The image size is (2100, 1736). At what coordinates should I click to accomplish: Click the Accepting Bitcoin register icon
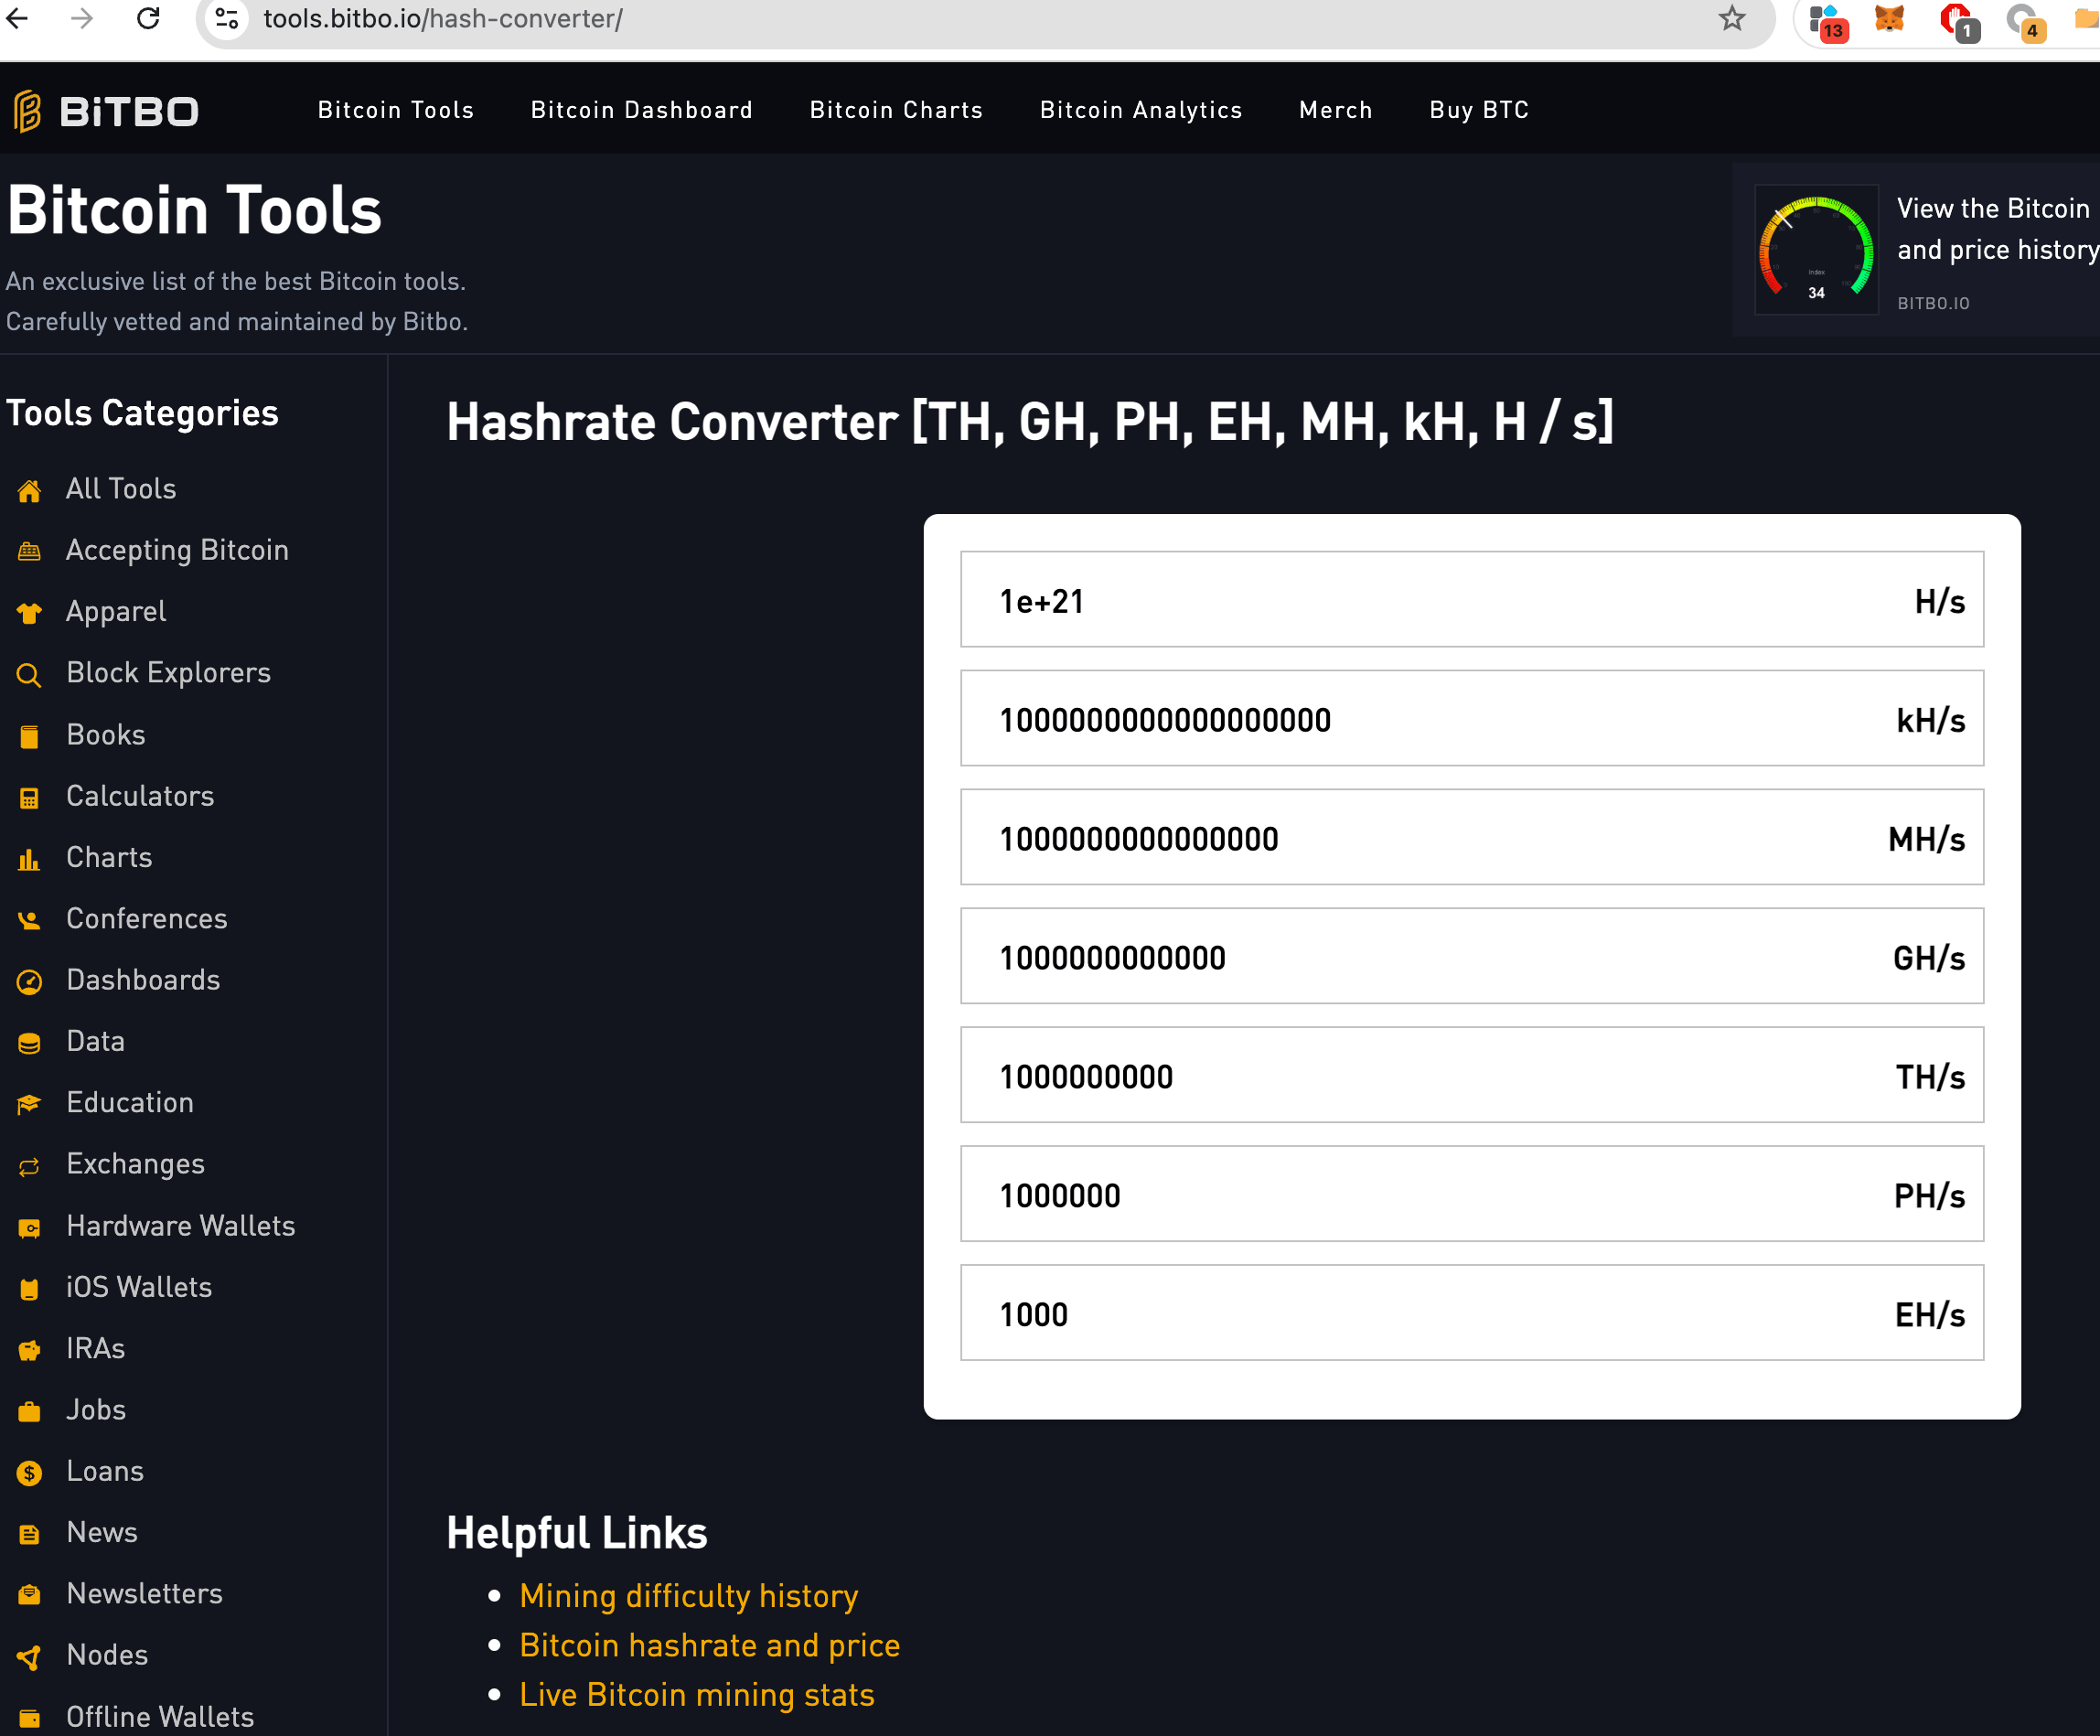pos(29,551)
